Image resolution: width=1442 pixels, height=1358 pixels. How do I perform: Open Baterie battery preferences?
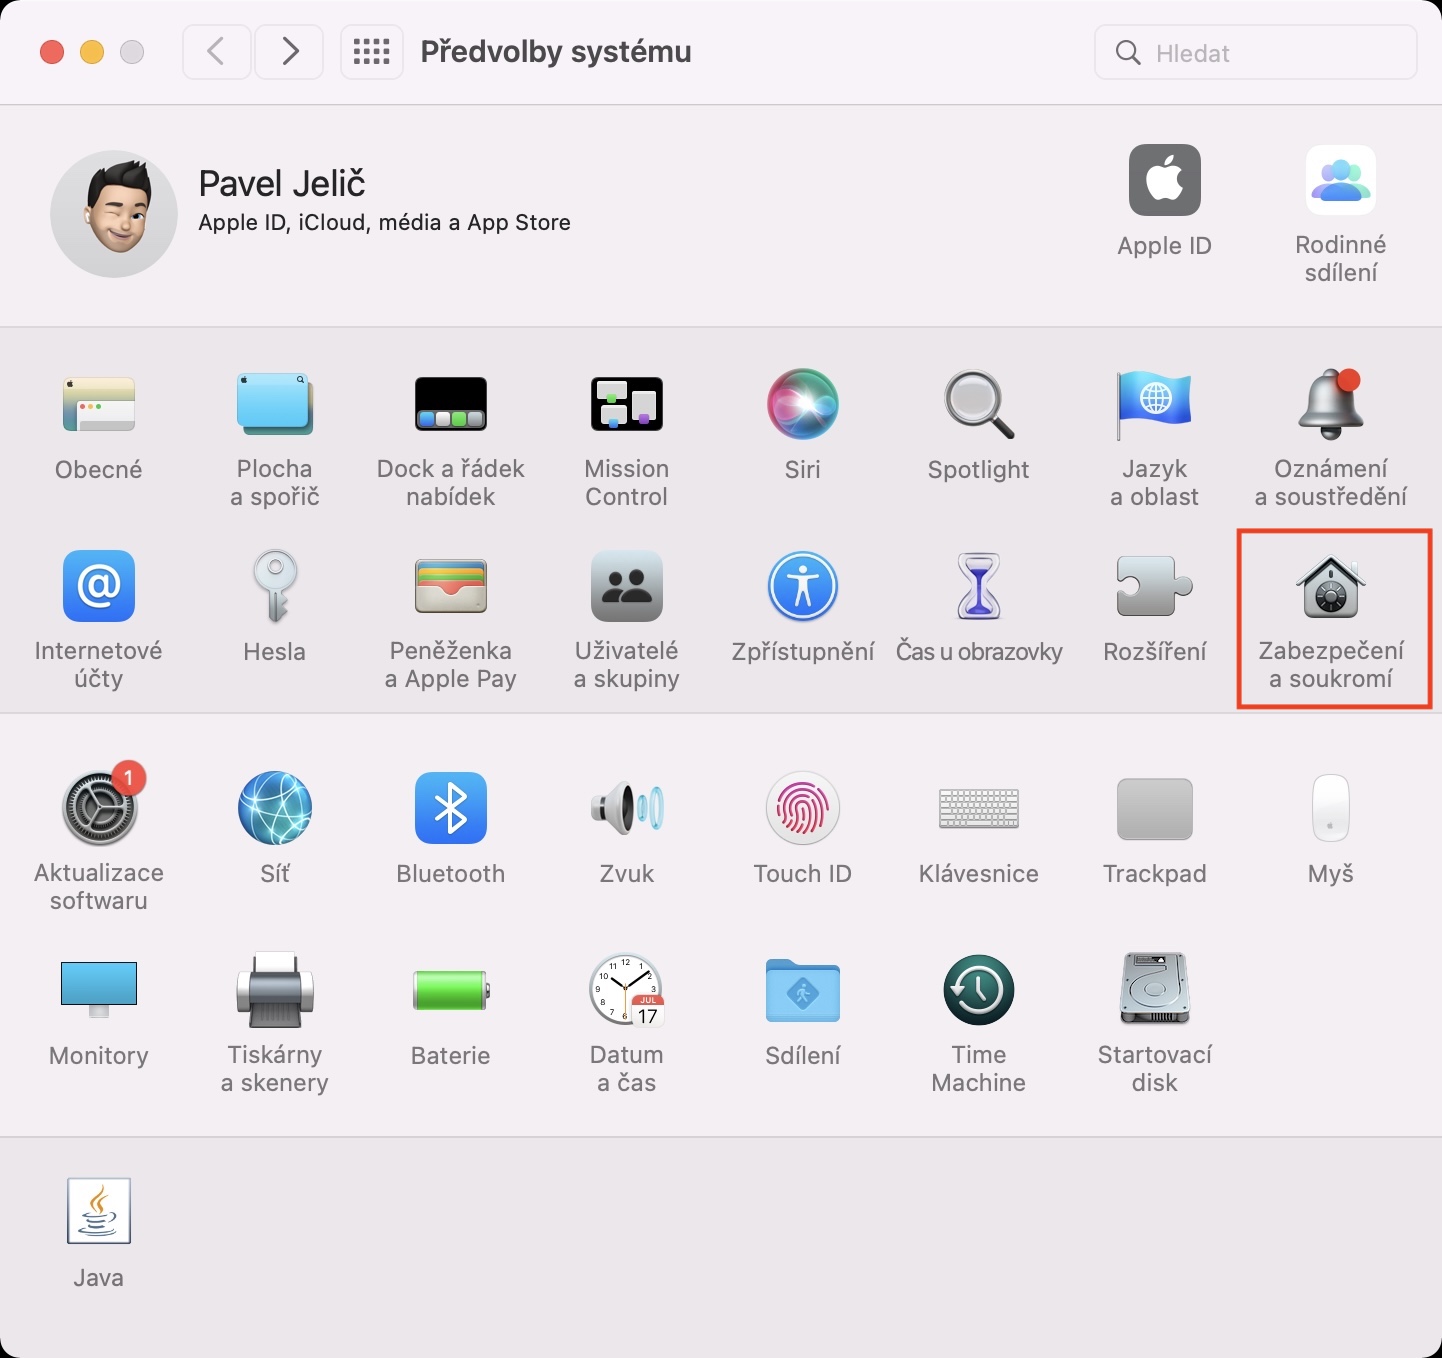[451, 990]
